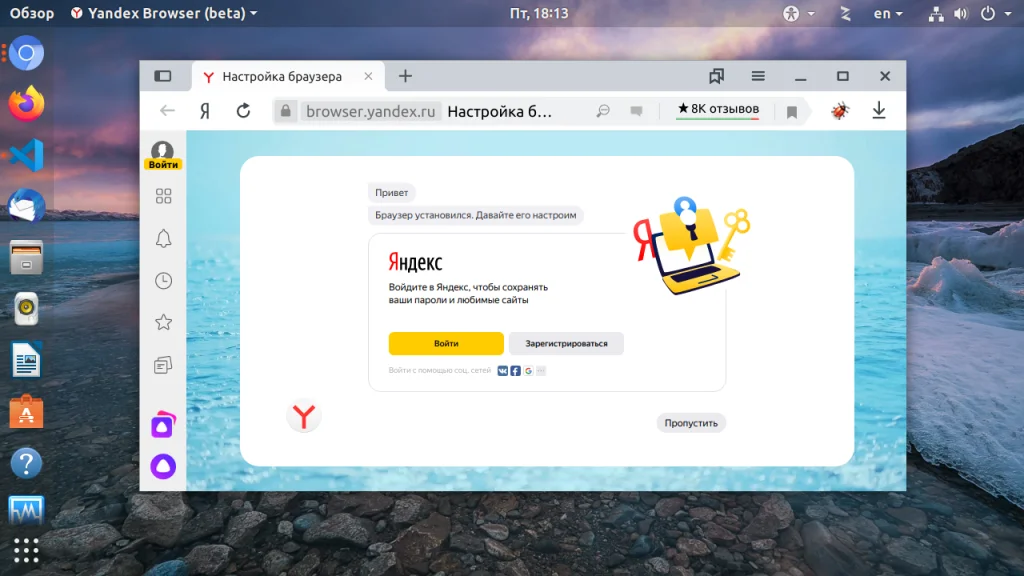The height and width of the screenshot is (576, 1024).
Task: Open the comments icon in address bar
Action: pyautogui.click(x=636, y=112)
